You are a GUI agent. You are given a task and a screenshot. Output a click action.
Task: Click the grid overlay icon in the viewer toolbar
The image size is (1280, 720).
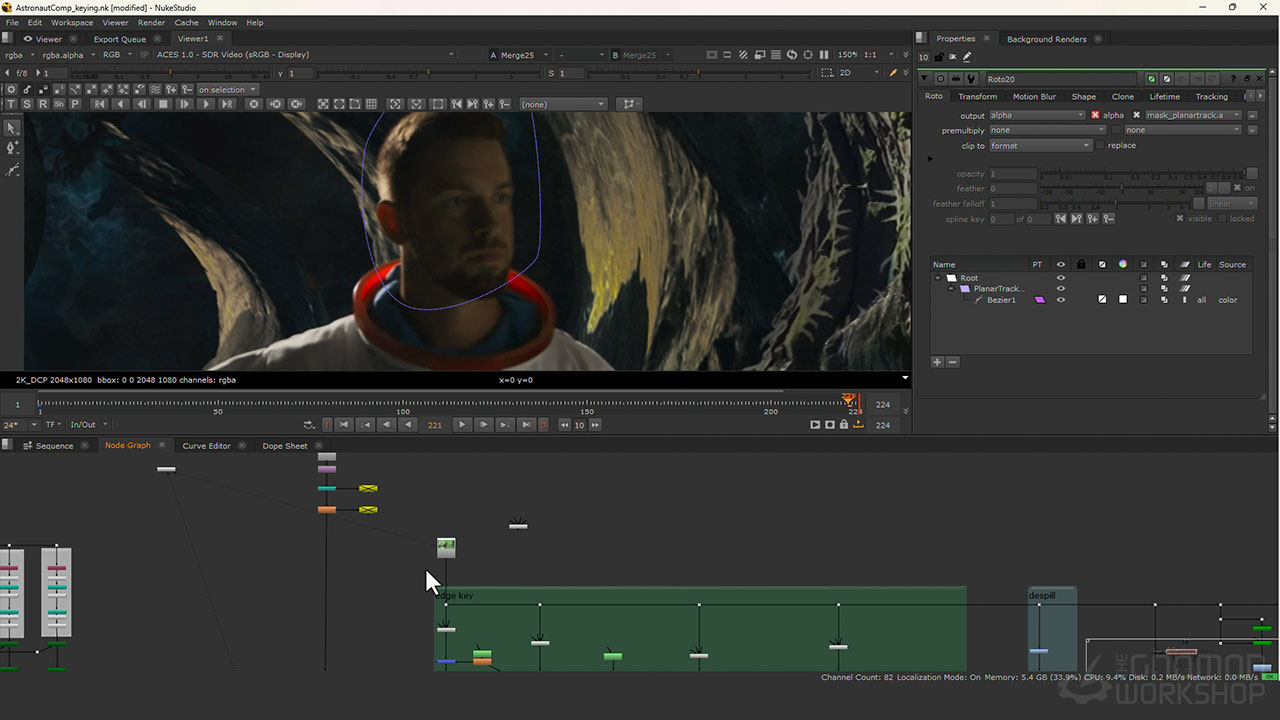click(372, 103)
